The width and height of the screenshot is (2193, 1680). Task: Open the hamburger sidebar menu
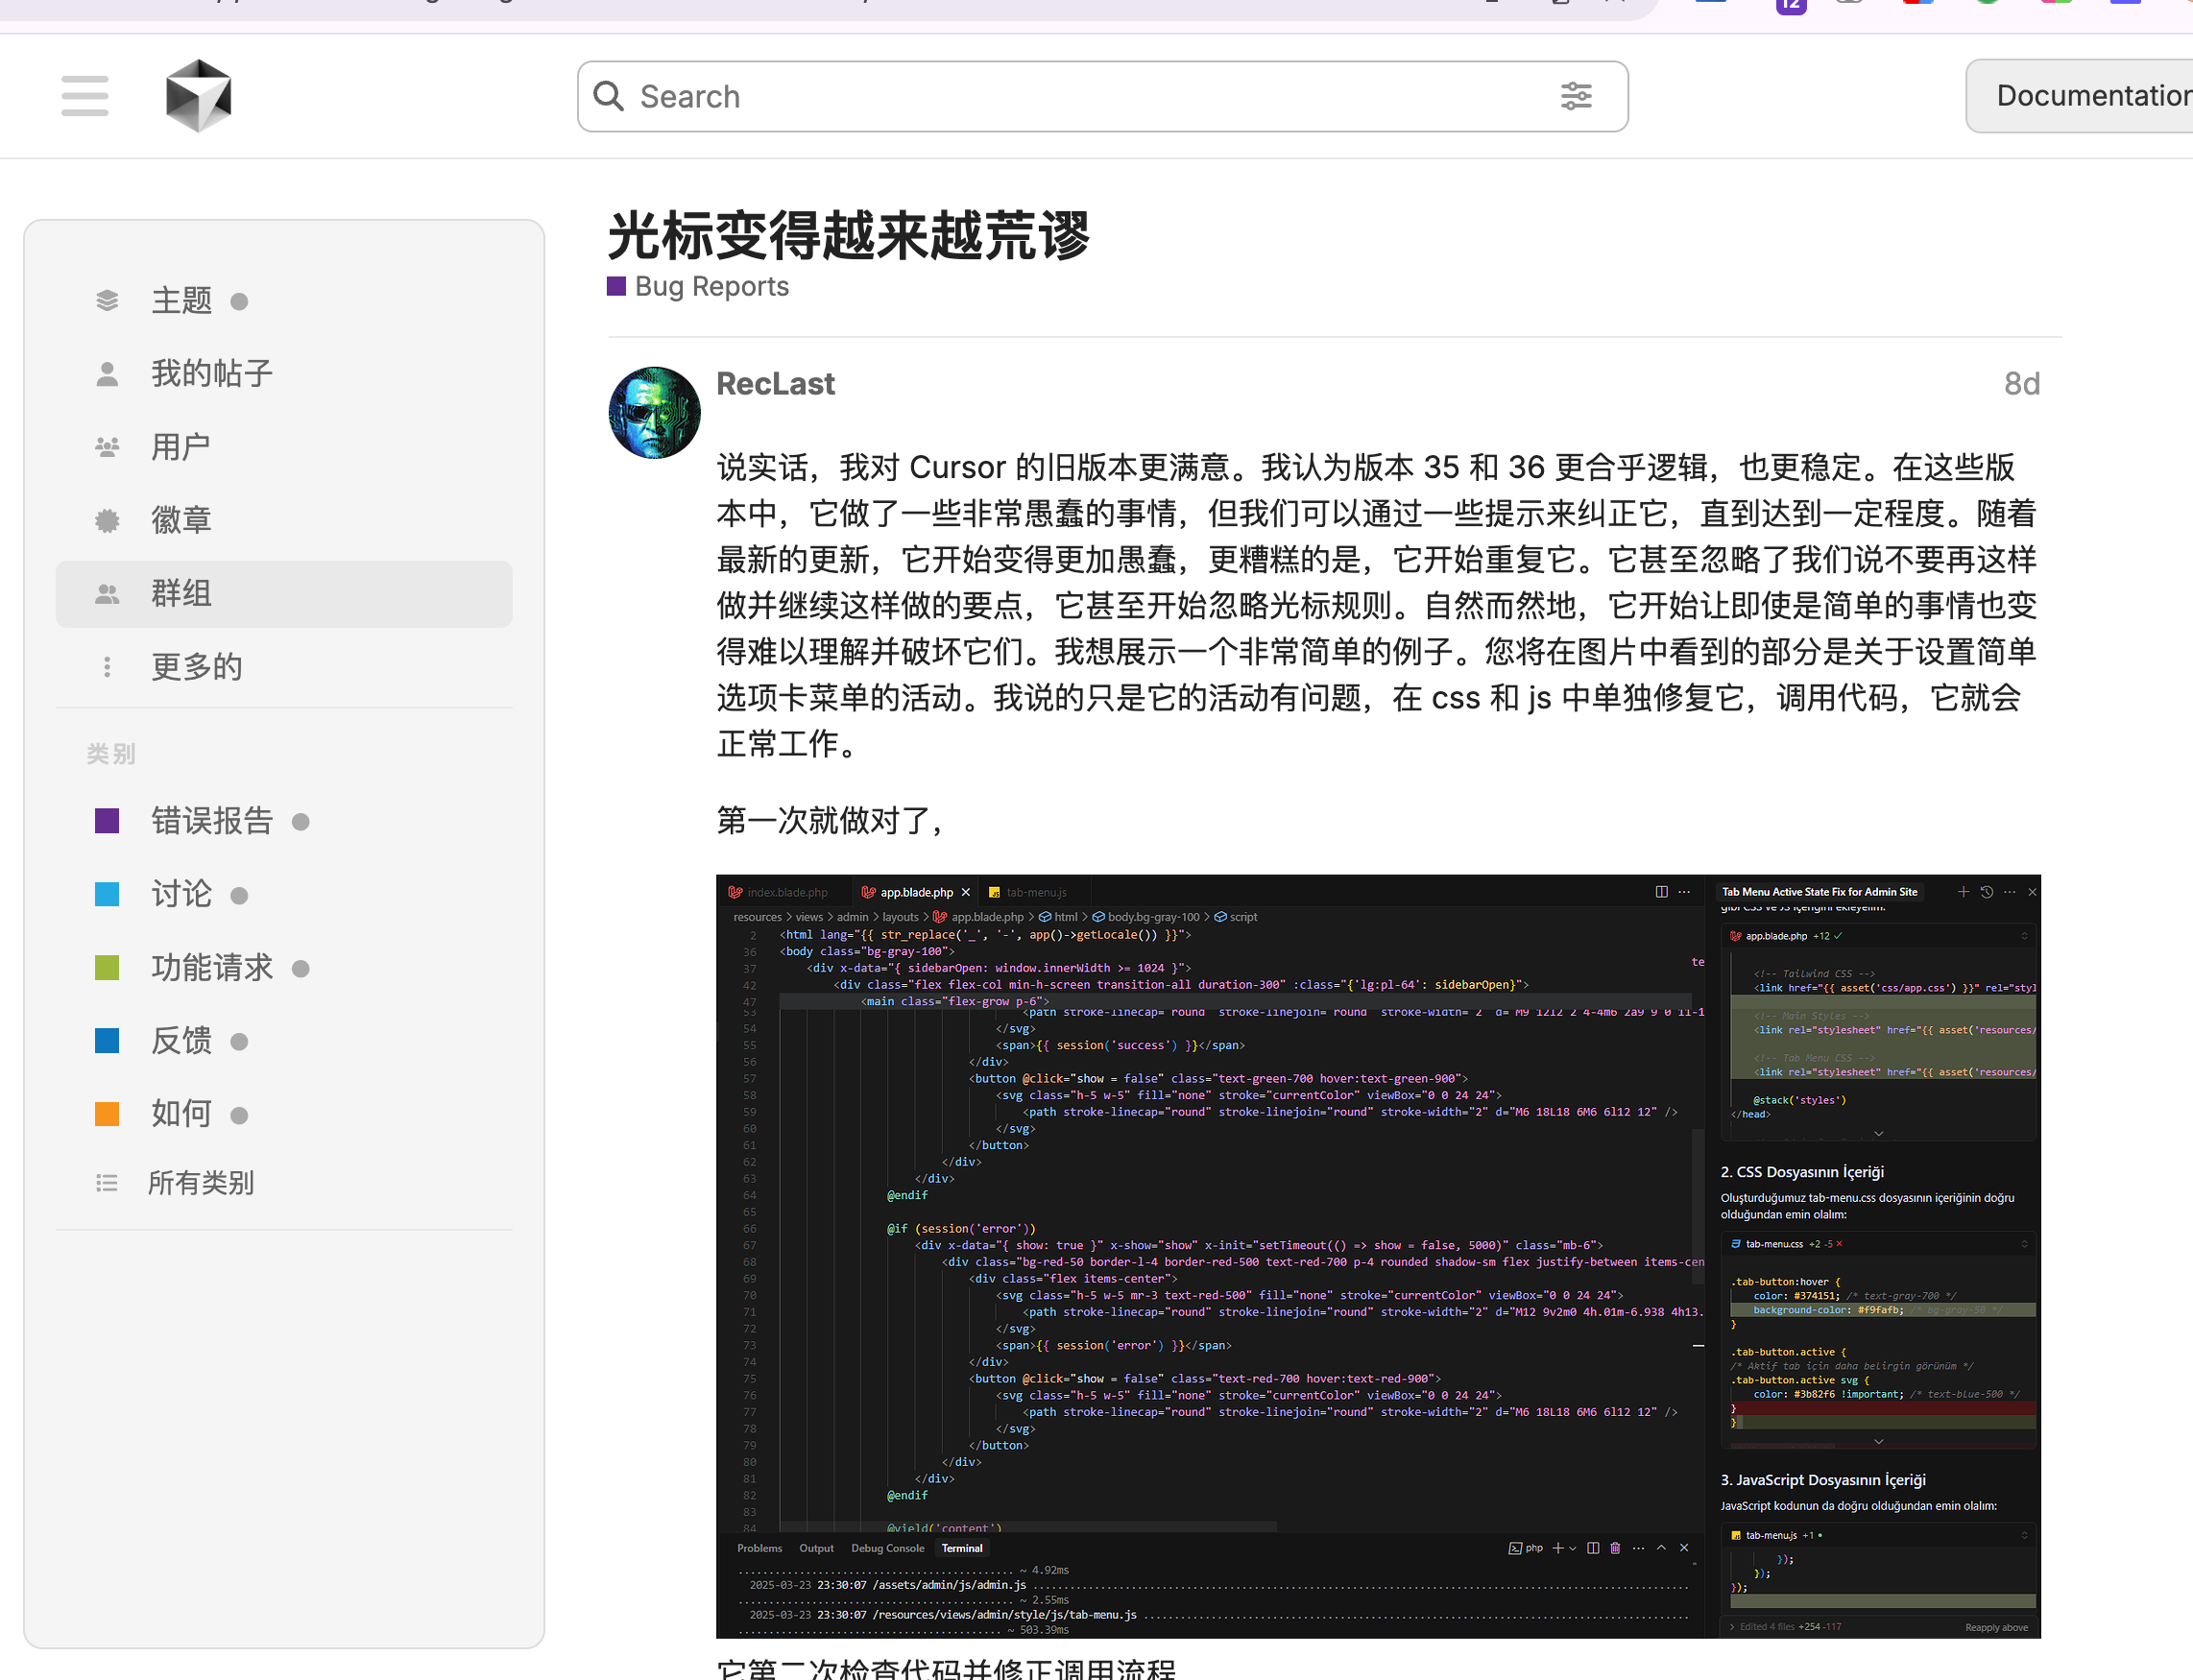pyautogui.click(x=84, y=96)
